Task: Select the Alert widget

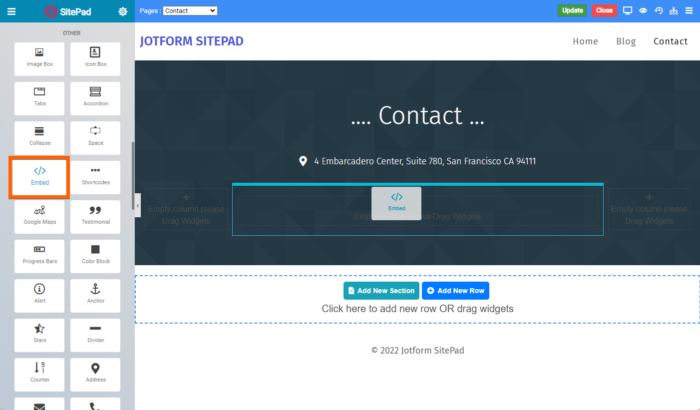Action: coord(39,296)
